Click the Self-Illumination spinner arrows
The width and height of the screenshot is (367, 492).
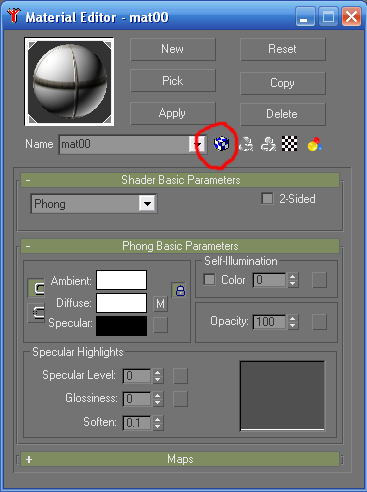(x=292, y=280)
